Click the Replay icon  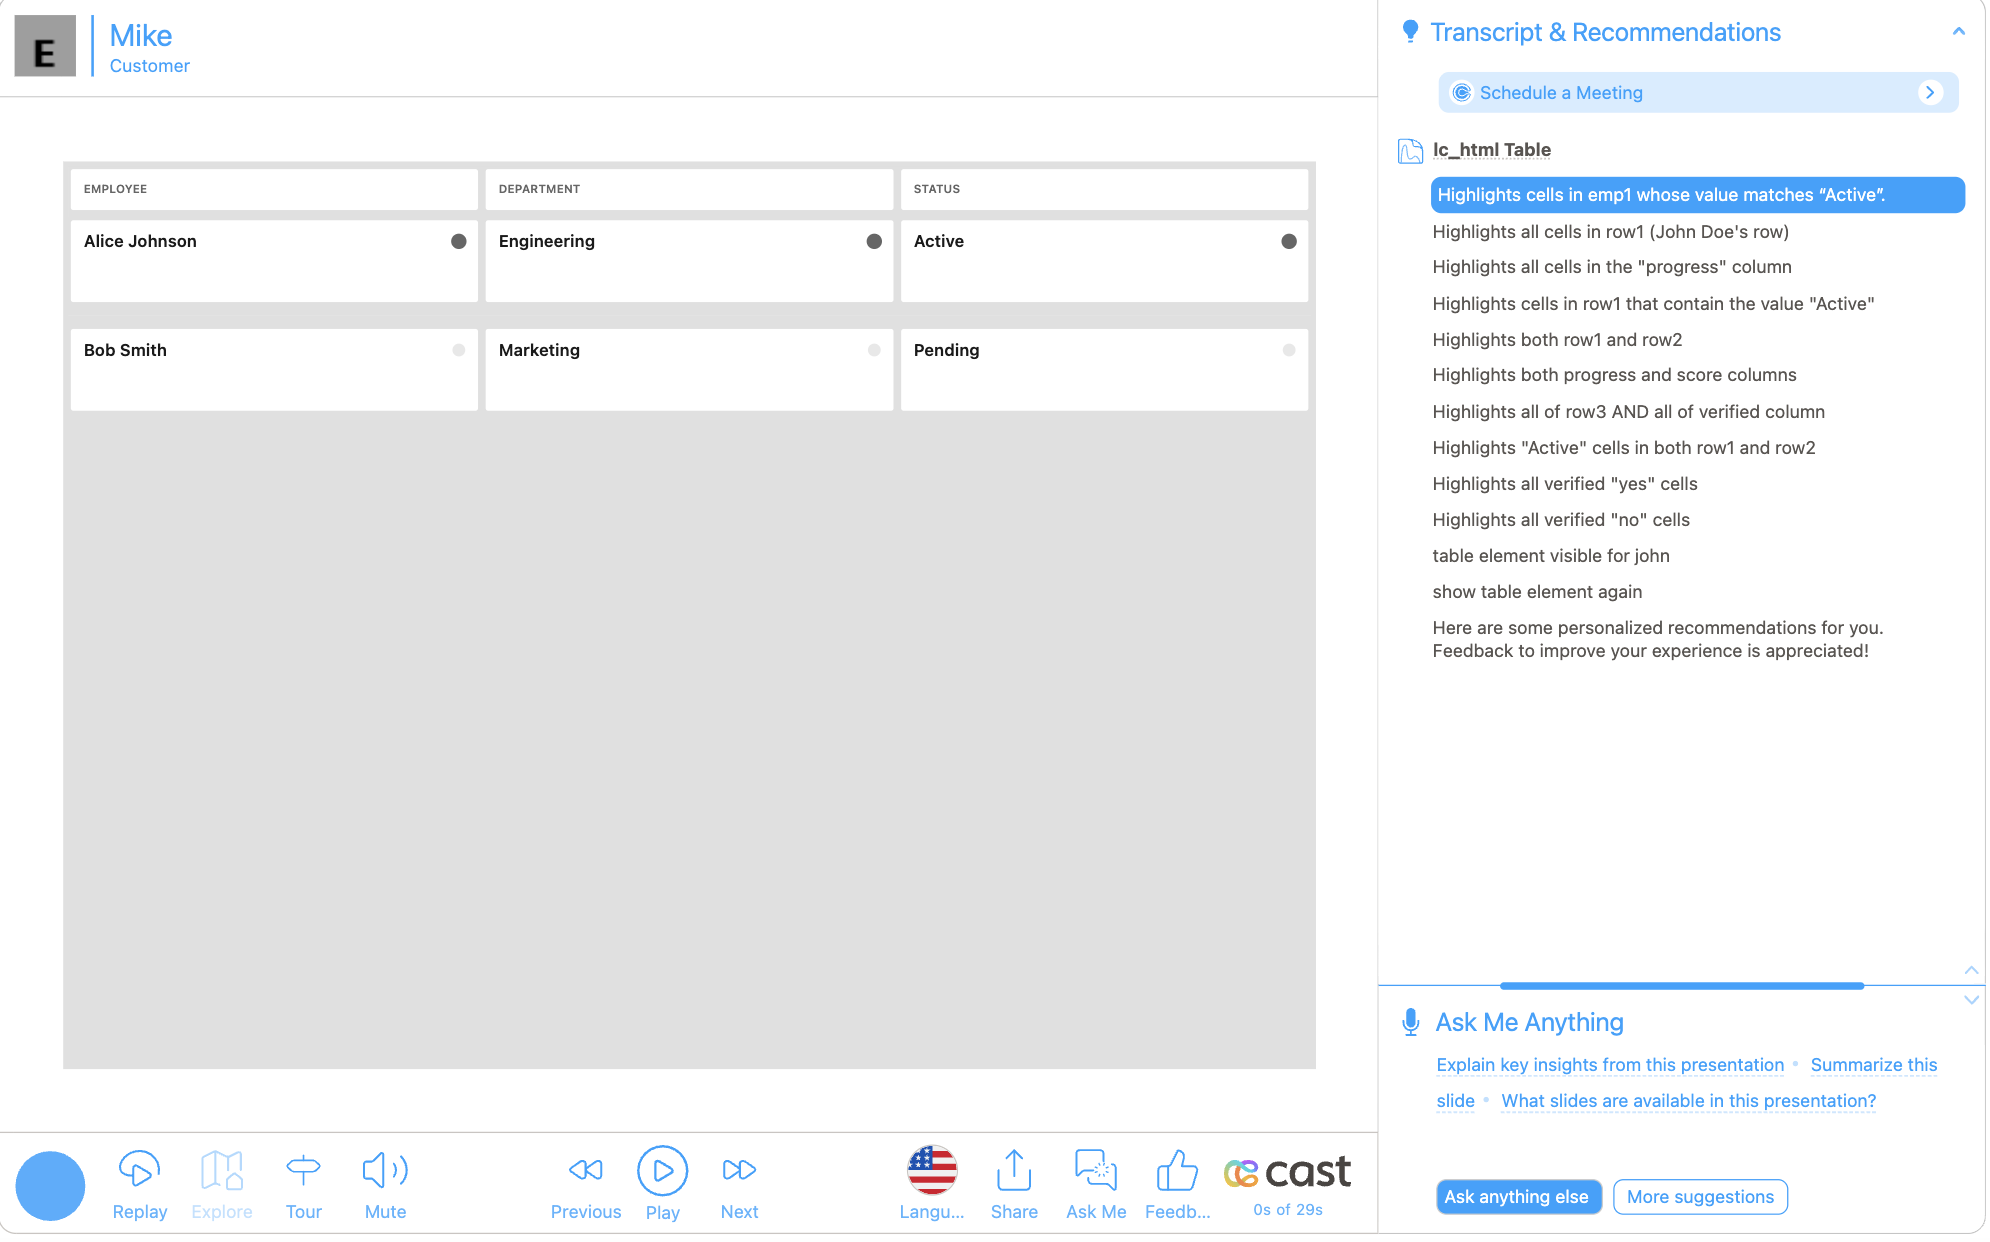pyautogui.click(x=139, y=1169)
